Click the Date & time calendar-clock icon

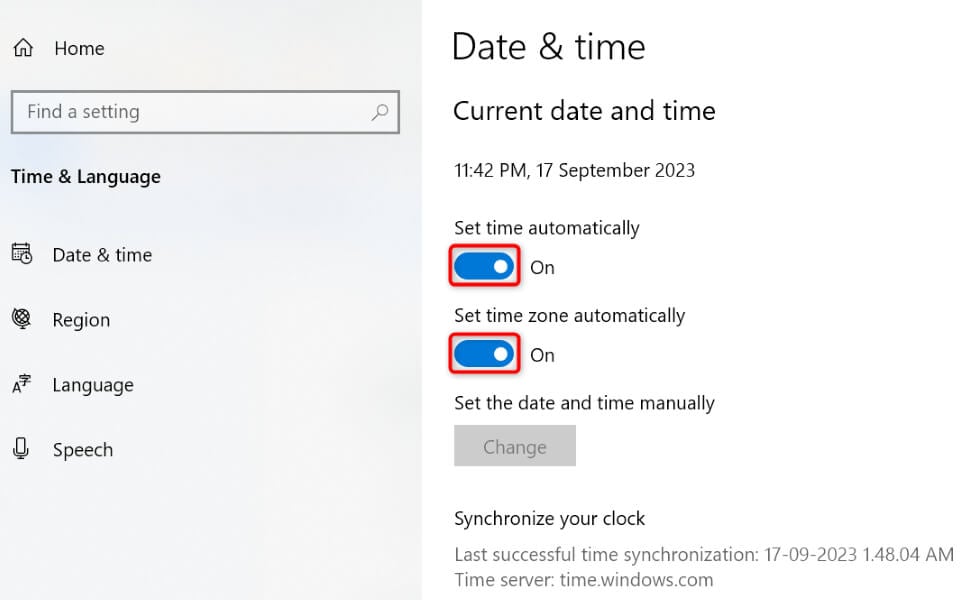[22, 254]
